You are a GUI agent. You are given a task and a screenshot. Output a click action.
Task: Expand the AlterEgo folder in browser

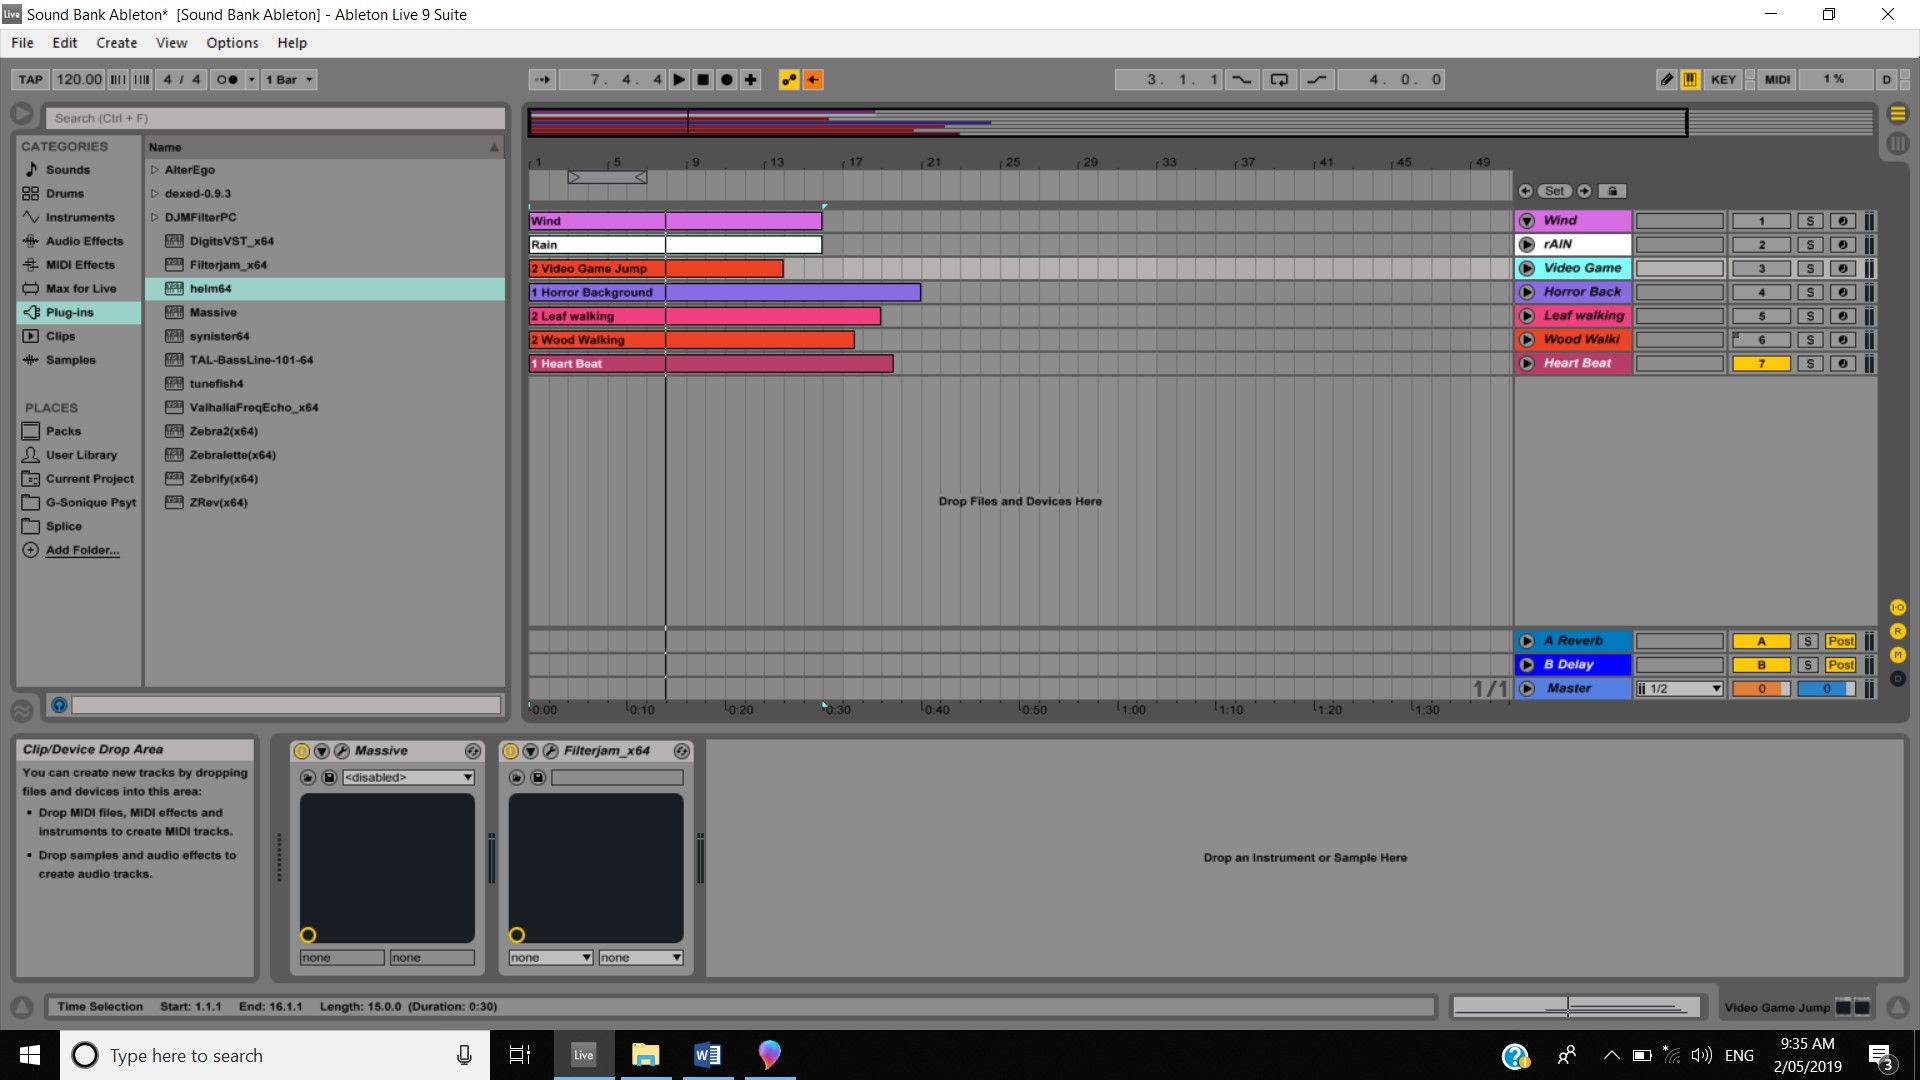[x=155, y=170]
